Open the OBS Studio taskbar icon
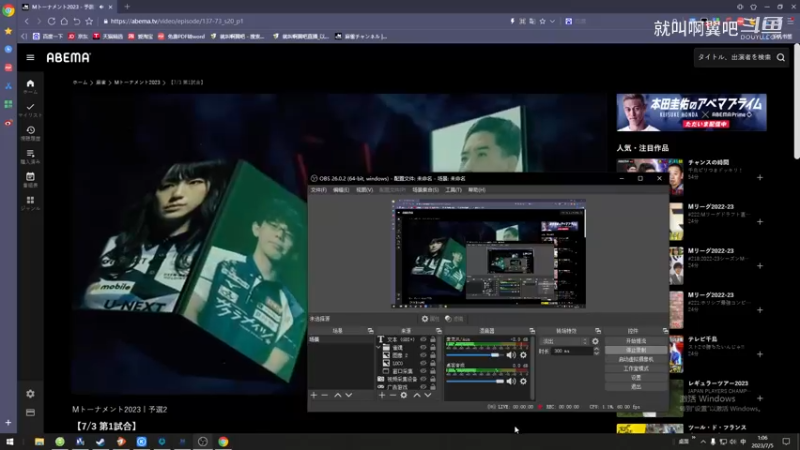Image resolution: width=800 pixels, height=450 pixels. [203, 441]
